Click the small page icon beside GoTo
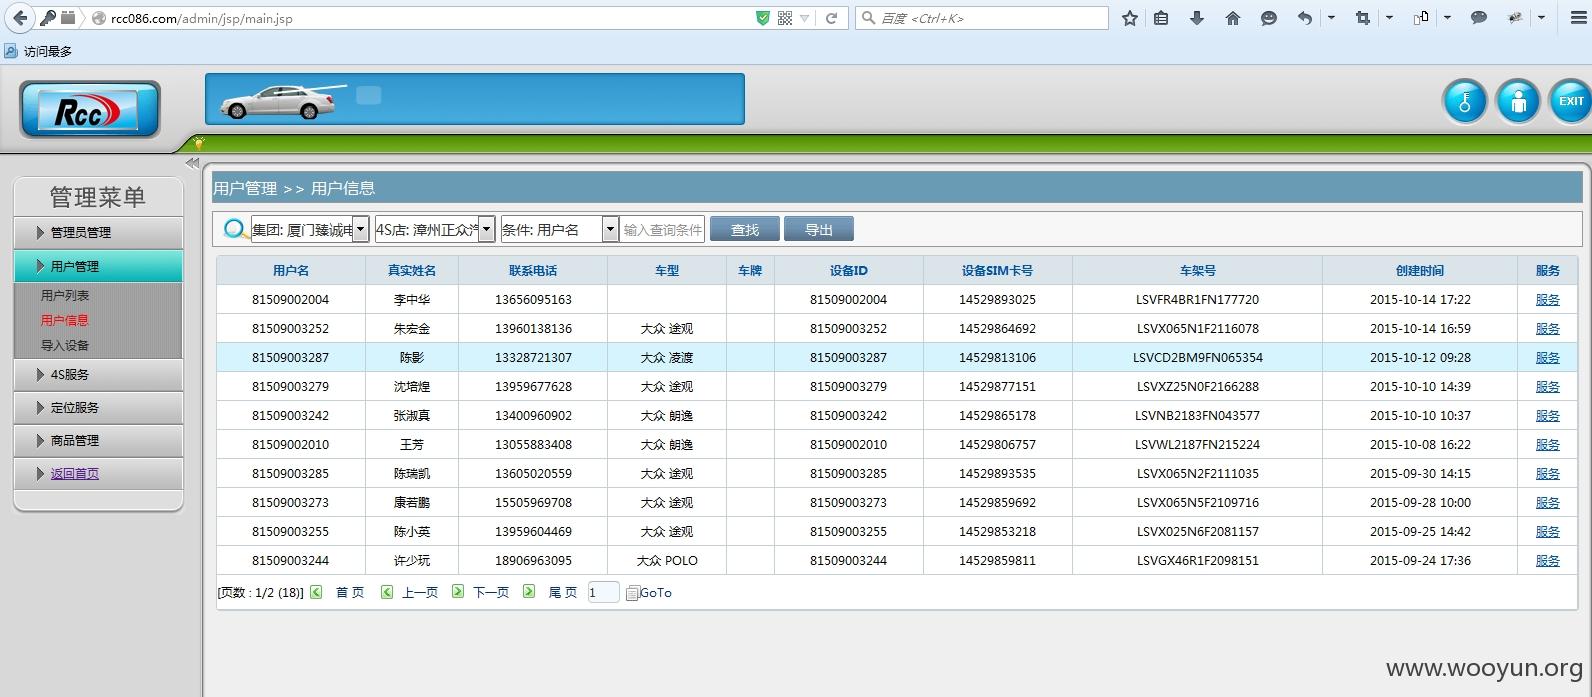 pyautogui.click(x=632, y=593)
